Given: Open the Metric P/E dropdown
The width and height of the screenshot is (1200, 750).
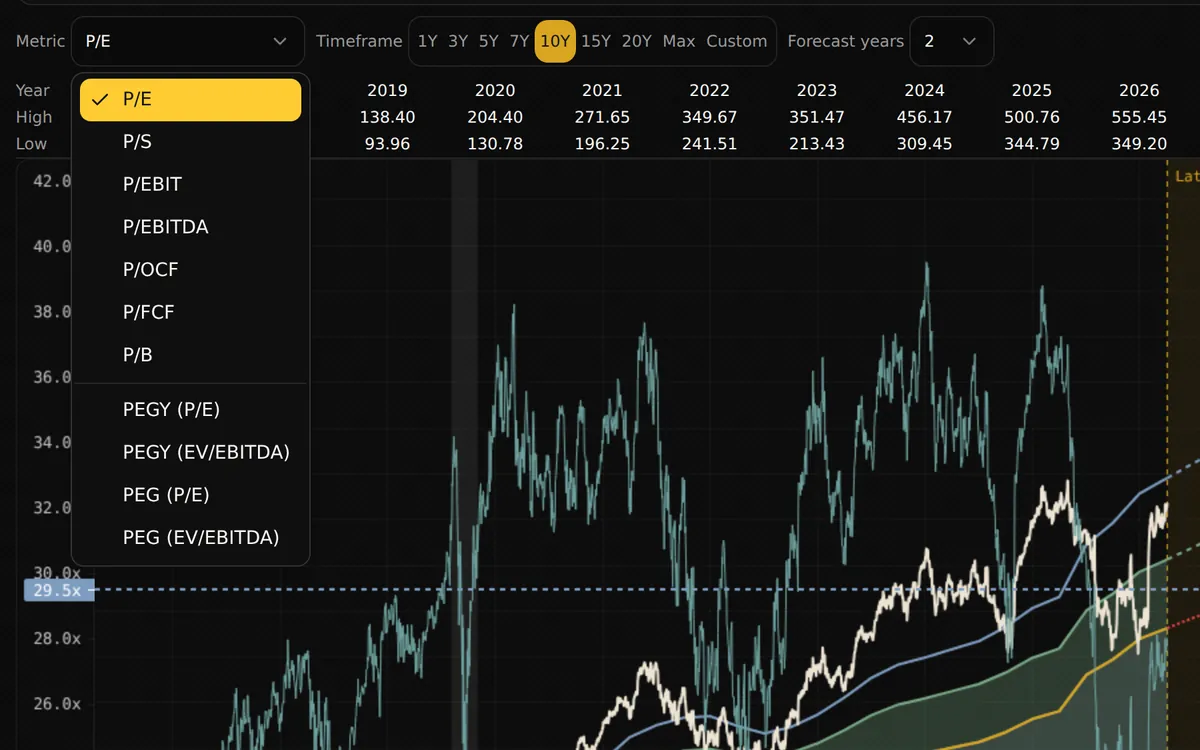Looking at the screenshot, I should click(x=188, y=41).
